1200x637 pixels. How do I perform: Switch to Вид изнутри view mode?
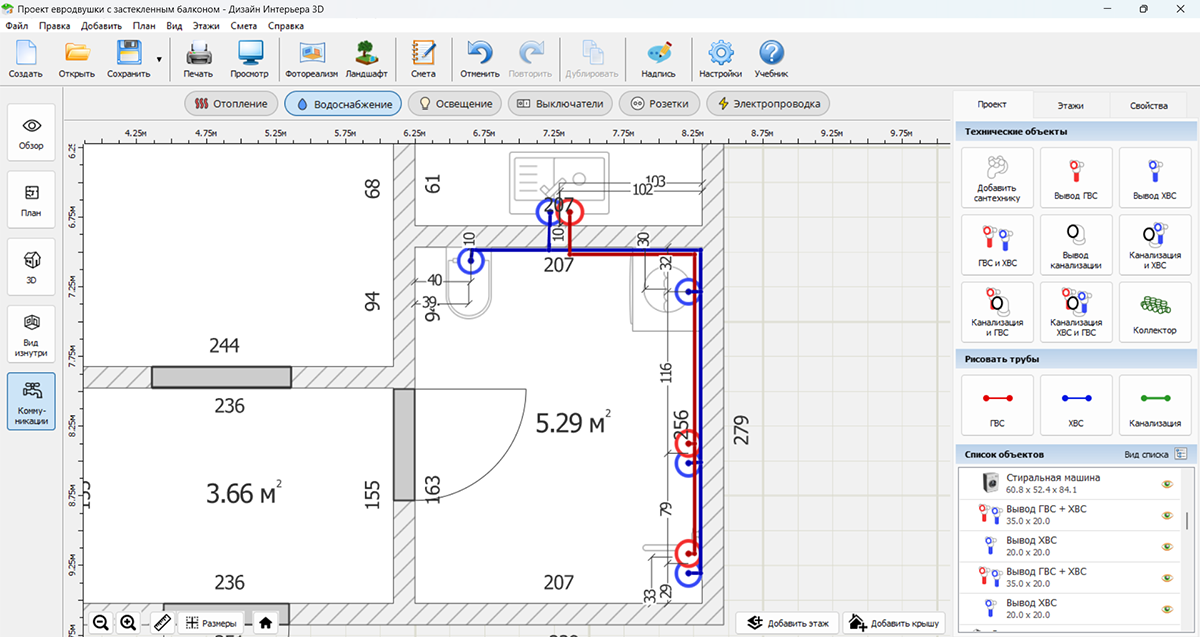31,334
